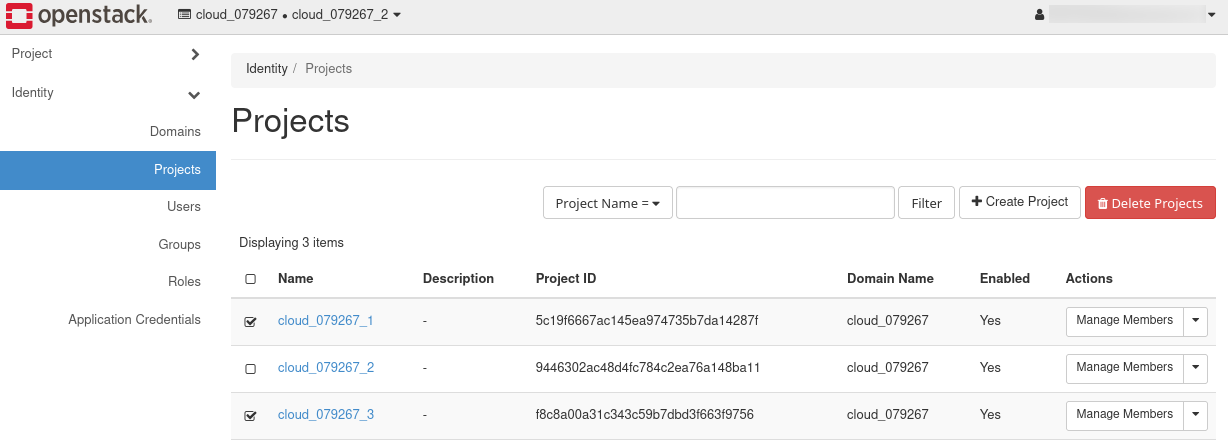Open the Roles page in sidebar
Image resolution: width=1228 pixels, height=445 pixels.
coord(184,282)
